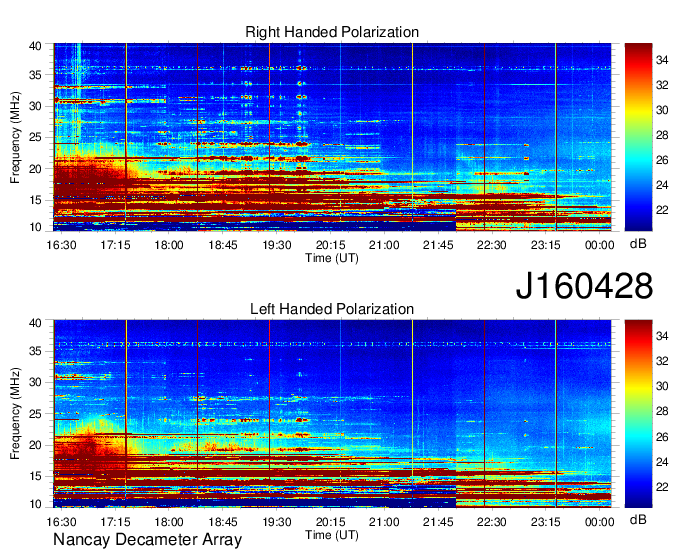680x552 pixels.
Task: Click the 20 MHz tick of Left Handed plot
Action: (x=35, y=445)
